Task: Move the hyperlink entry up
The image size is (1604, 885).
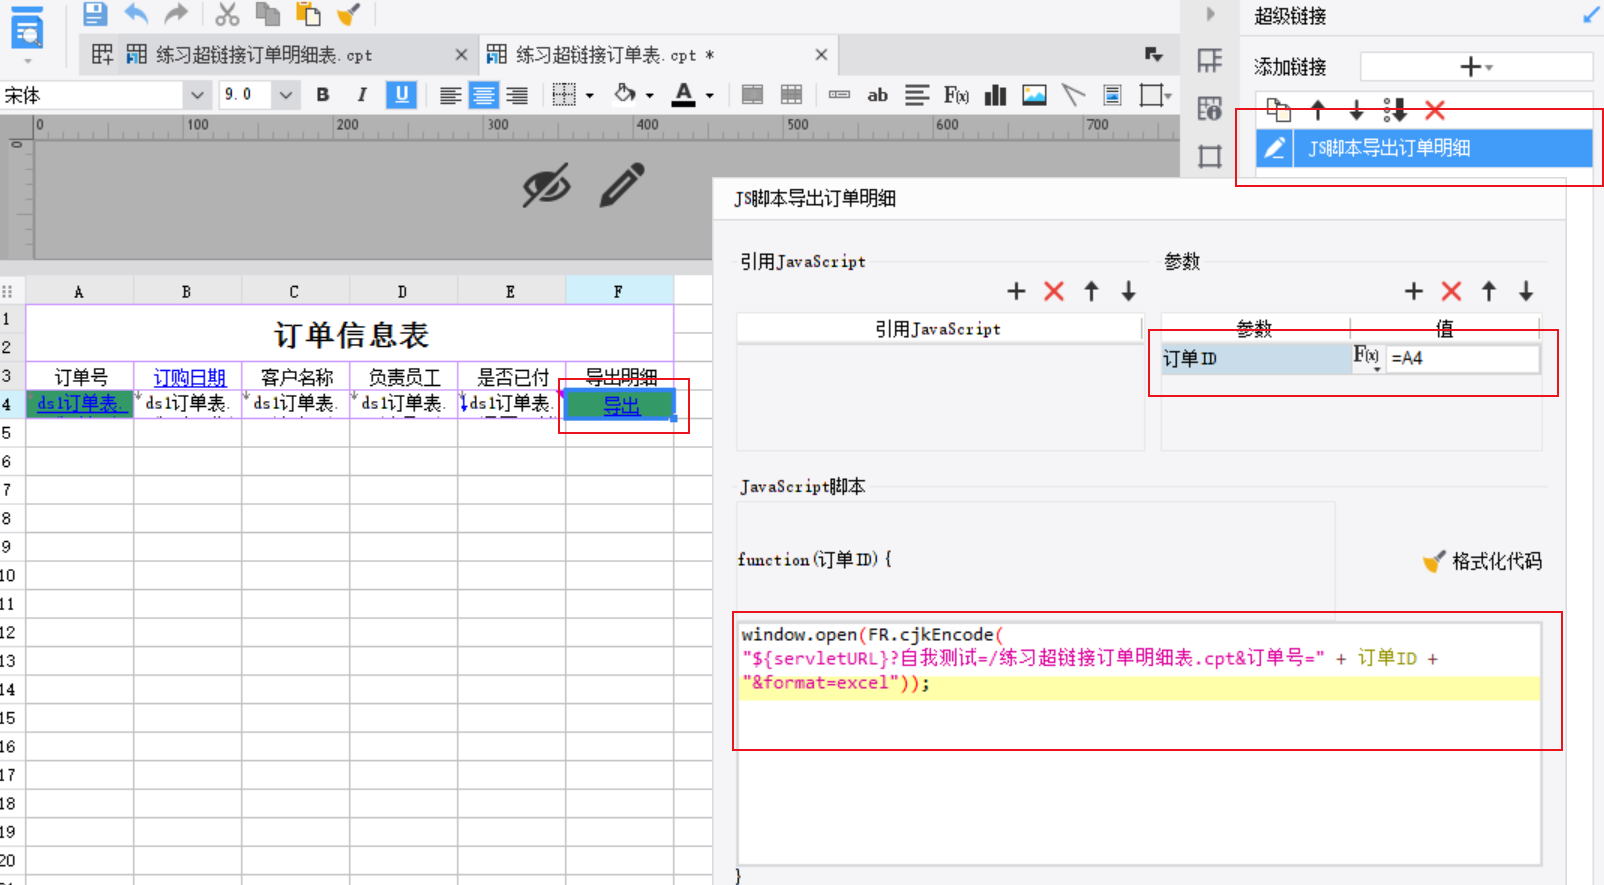Action: pyautogui.click(x=1318, y=109)
